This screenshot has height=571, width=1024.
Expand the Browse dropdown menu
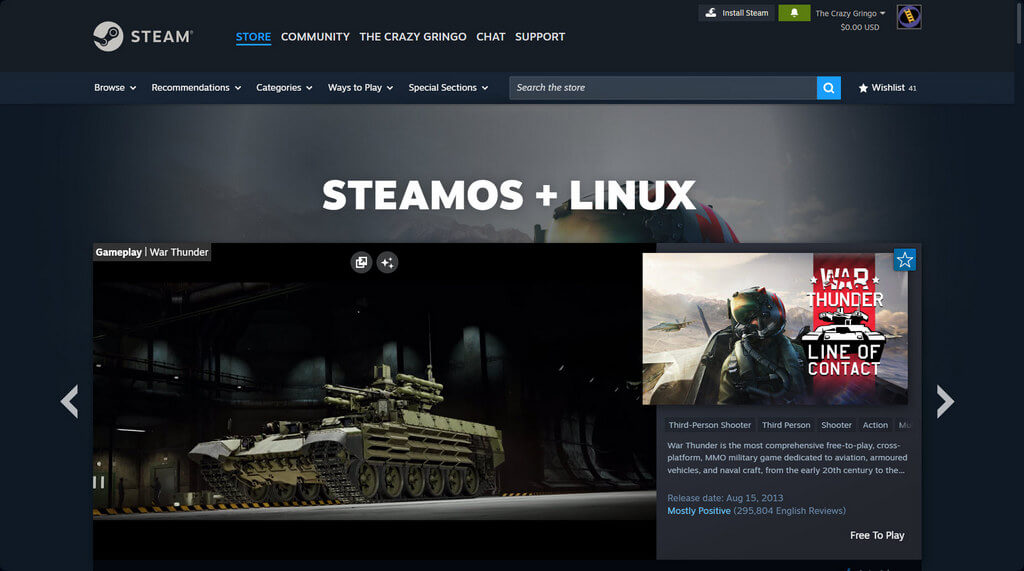pyautogui.click(x=115, y=88)
